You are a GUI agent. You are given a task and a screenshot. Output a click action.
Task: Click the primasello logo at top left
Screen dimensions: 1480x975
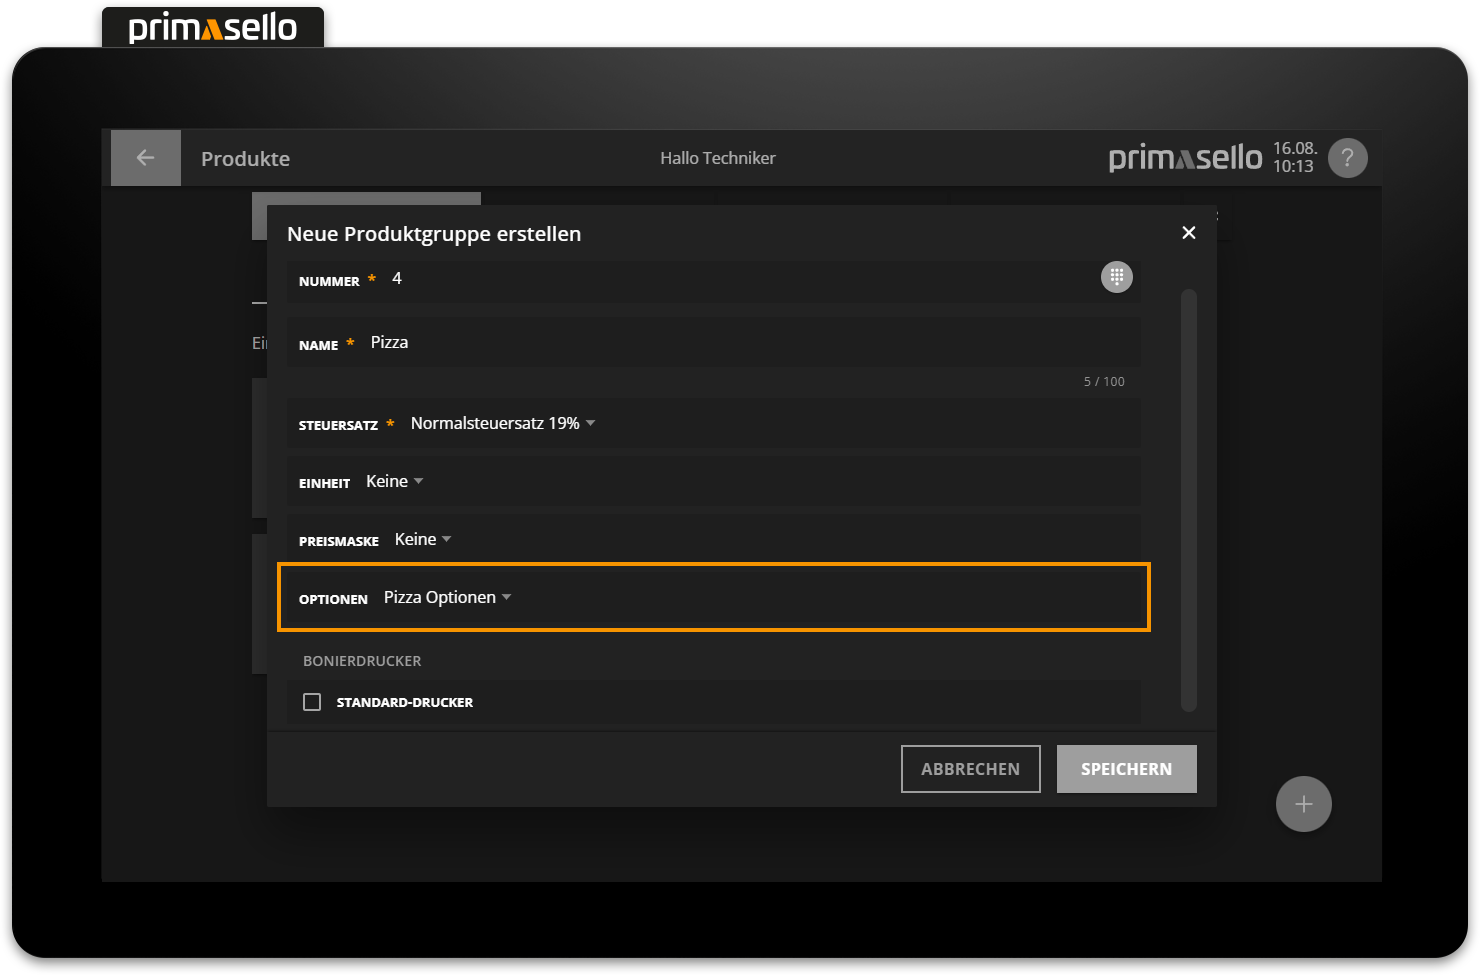(x=212, y=27)
